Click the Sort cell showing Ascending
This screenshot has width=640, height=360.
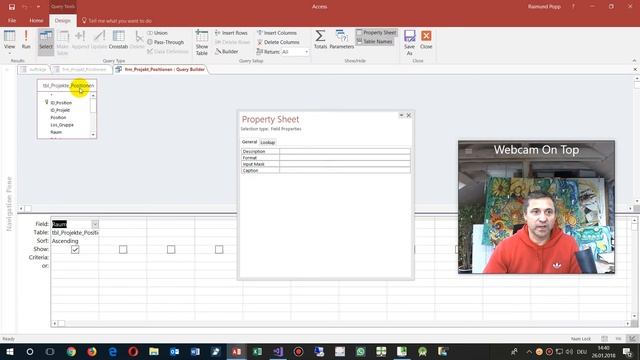point(75,241)
